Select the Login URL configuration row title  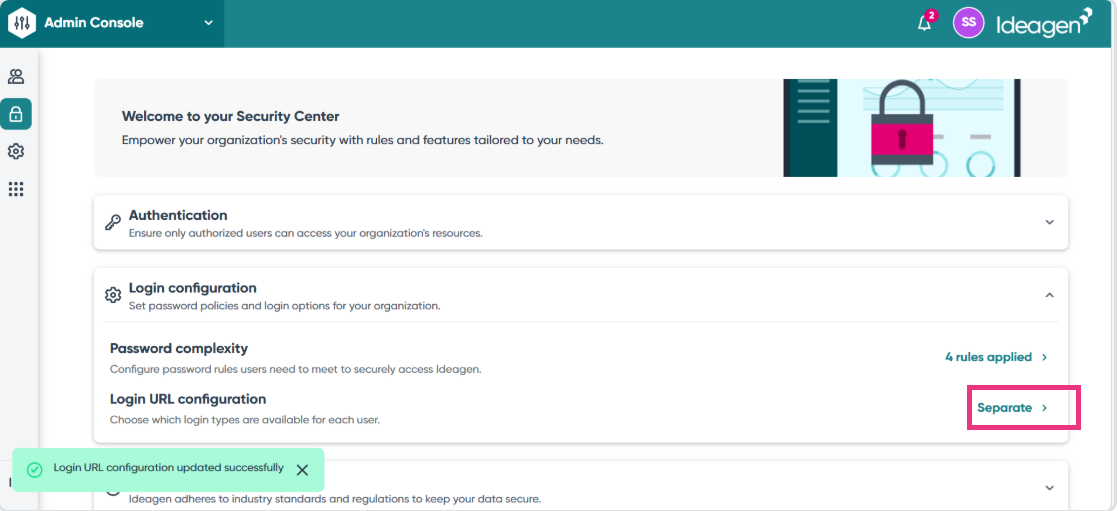(x=188, y=399)
